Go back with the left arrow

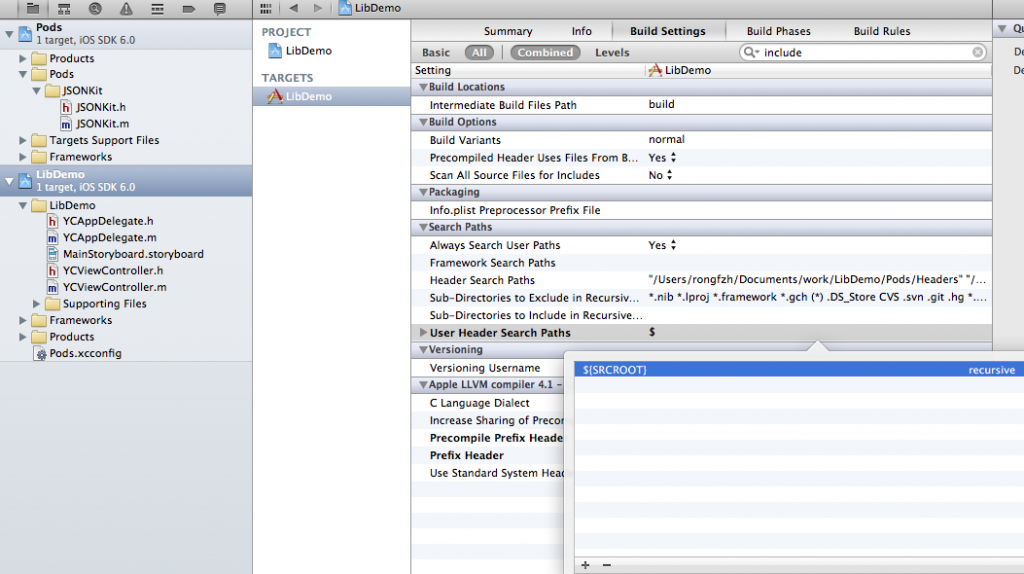click(293, 8)
